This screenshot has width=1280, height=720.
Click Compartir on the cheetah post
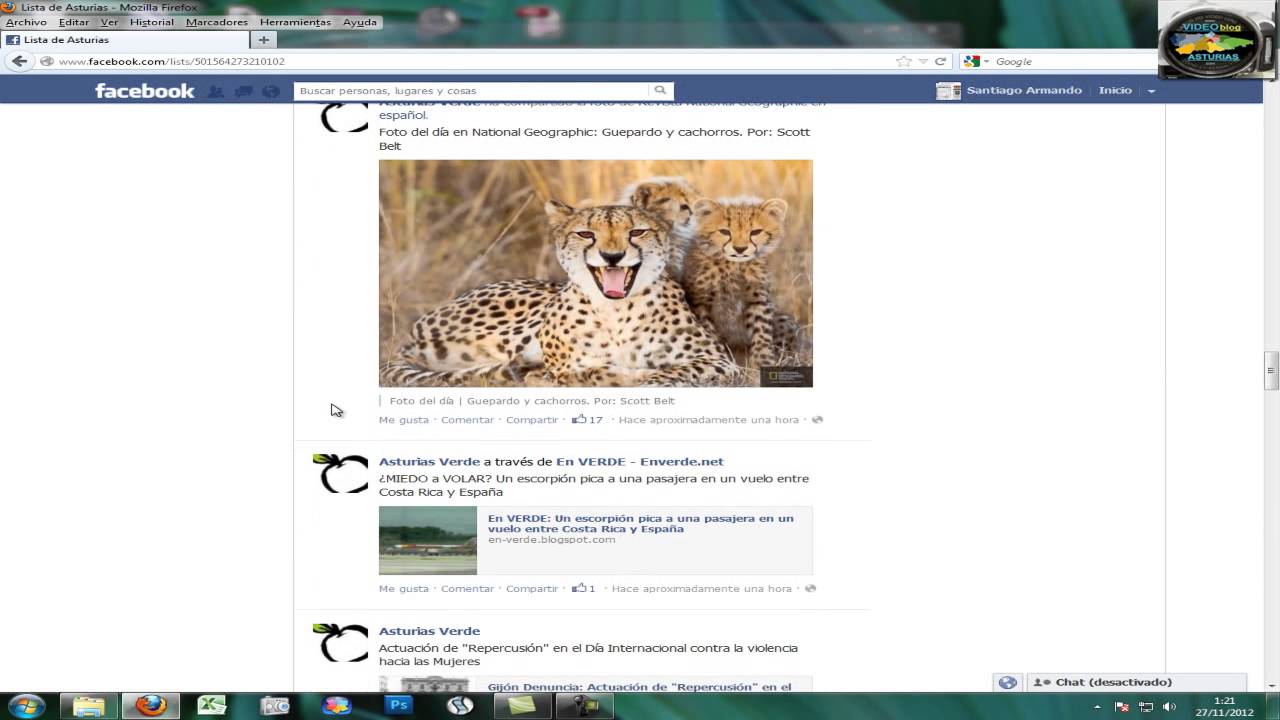point(532,420)
